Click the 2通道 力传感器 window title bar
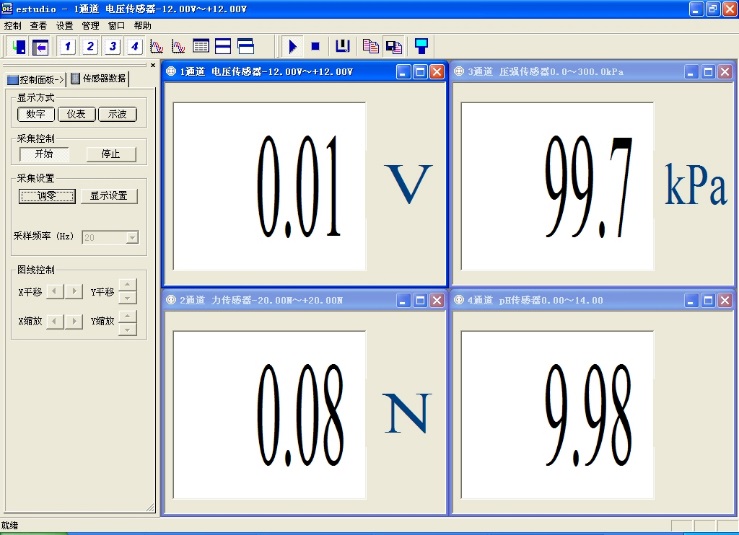The width and height of the screenshot is (739, 535). click(x=280, y=300)
